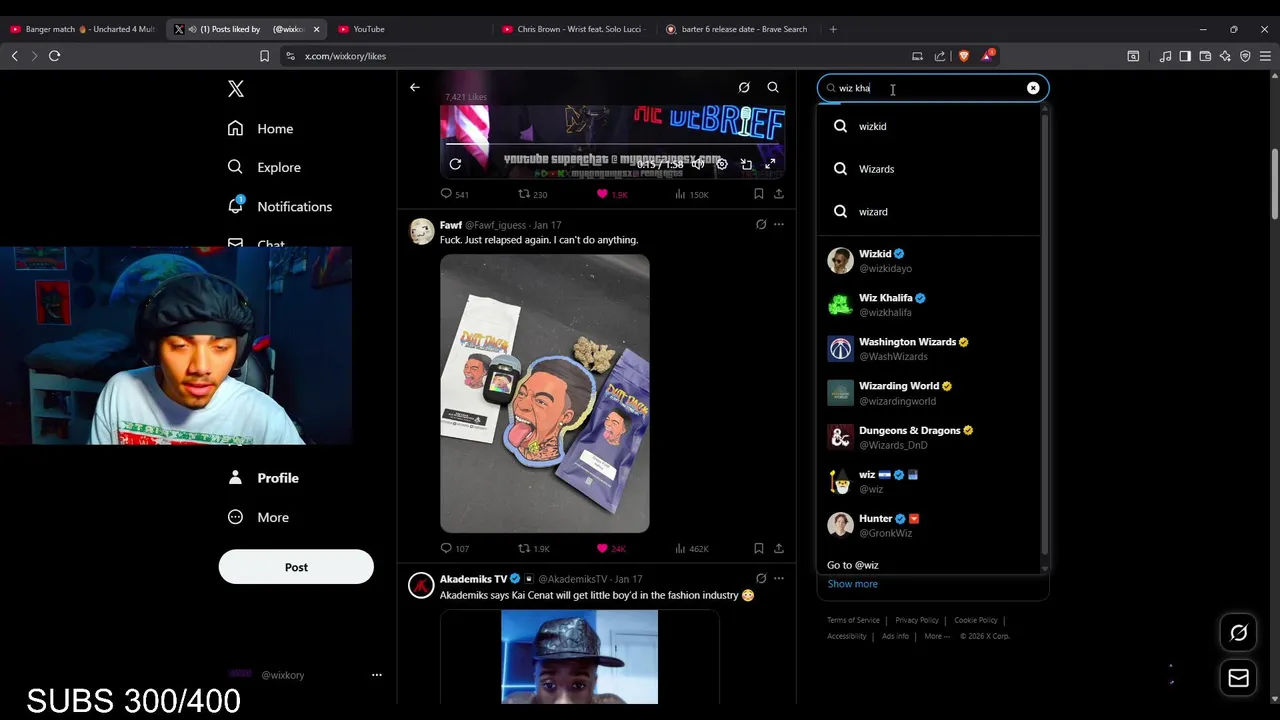1280x720 pixels.
Task: Go back using the arrow above likes
Action: pos(415,87)
